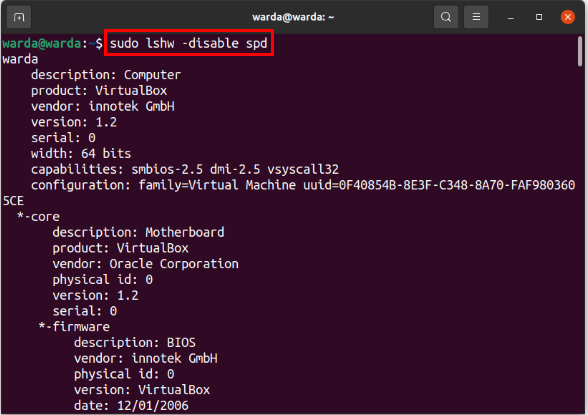Minimize the terminal window
Screen dimensions: 588x415
pyautogui.click(x=510, y=17)
